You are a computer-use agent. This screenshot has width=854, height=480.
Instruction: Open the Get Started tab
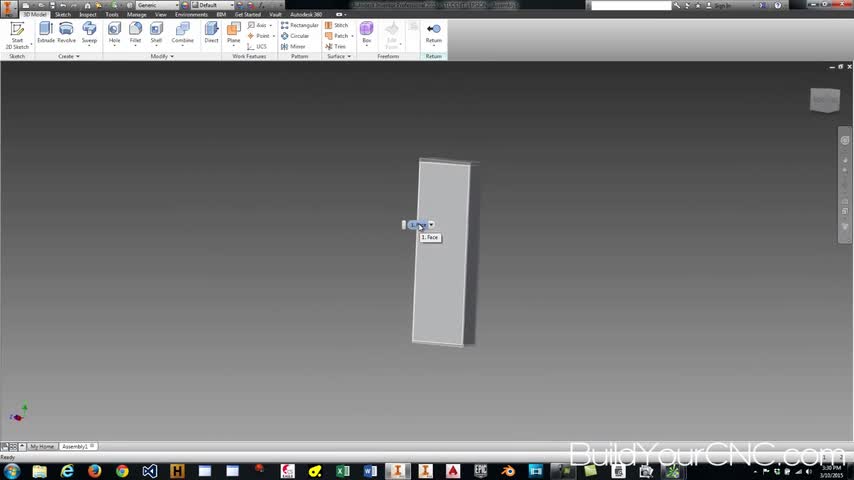tap(248, 15)
